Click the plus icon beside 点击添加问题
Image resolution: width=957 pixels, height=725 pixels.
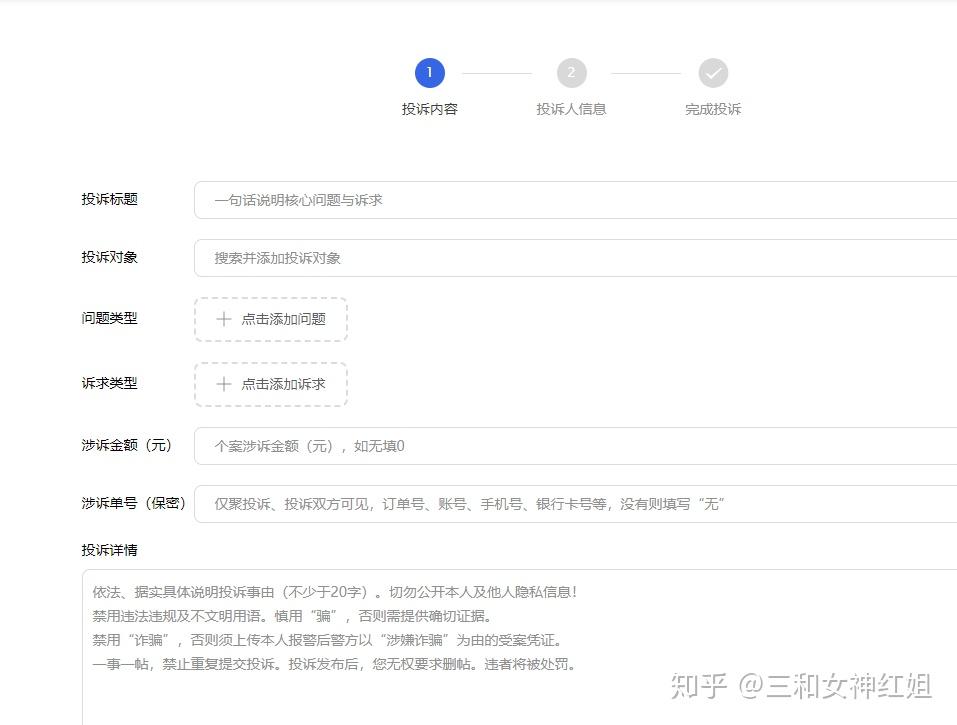click(x=223, y=319)
